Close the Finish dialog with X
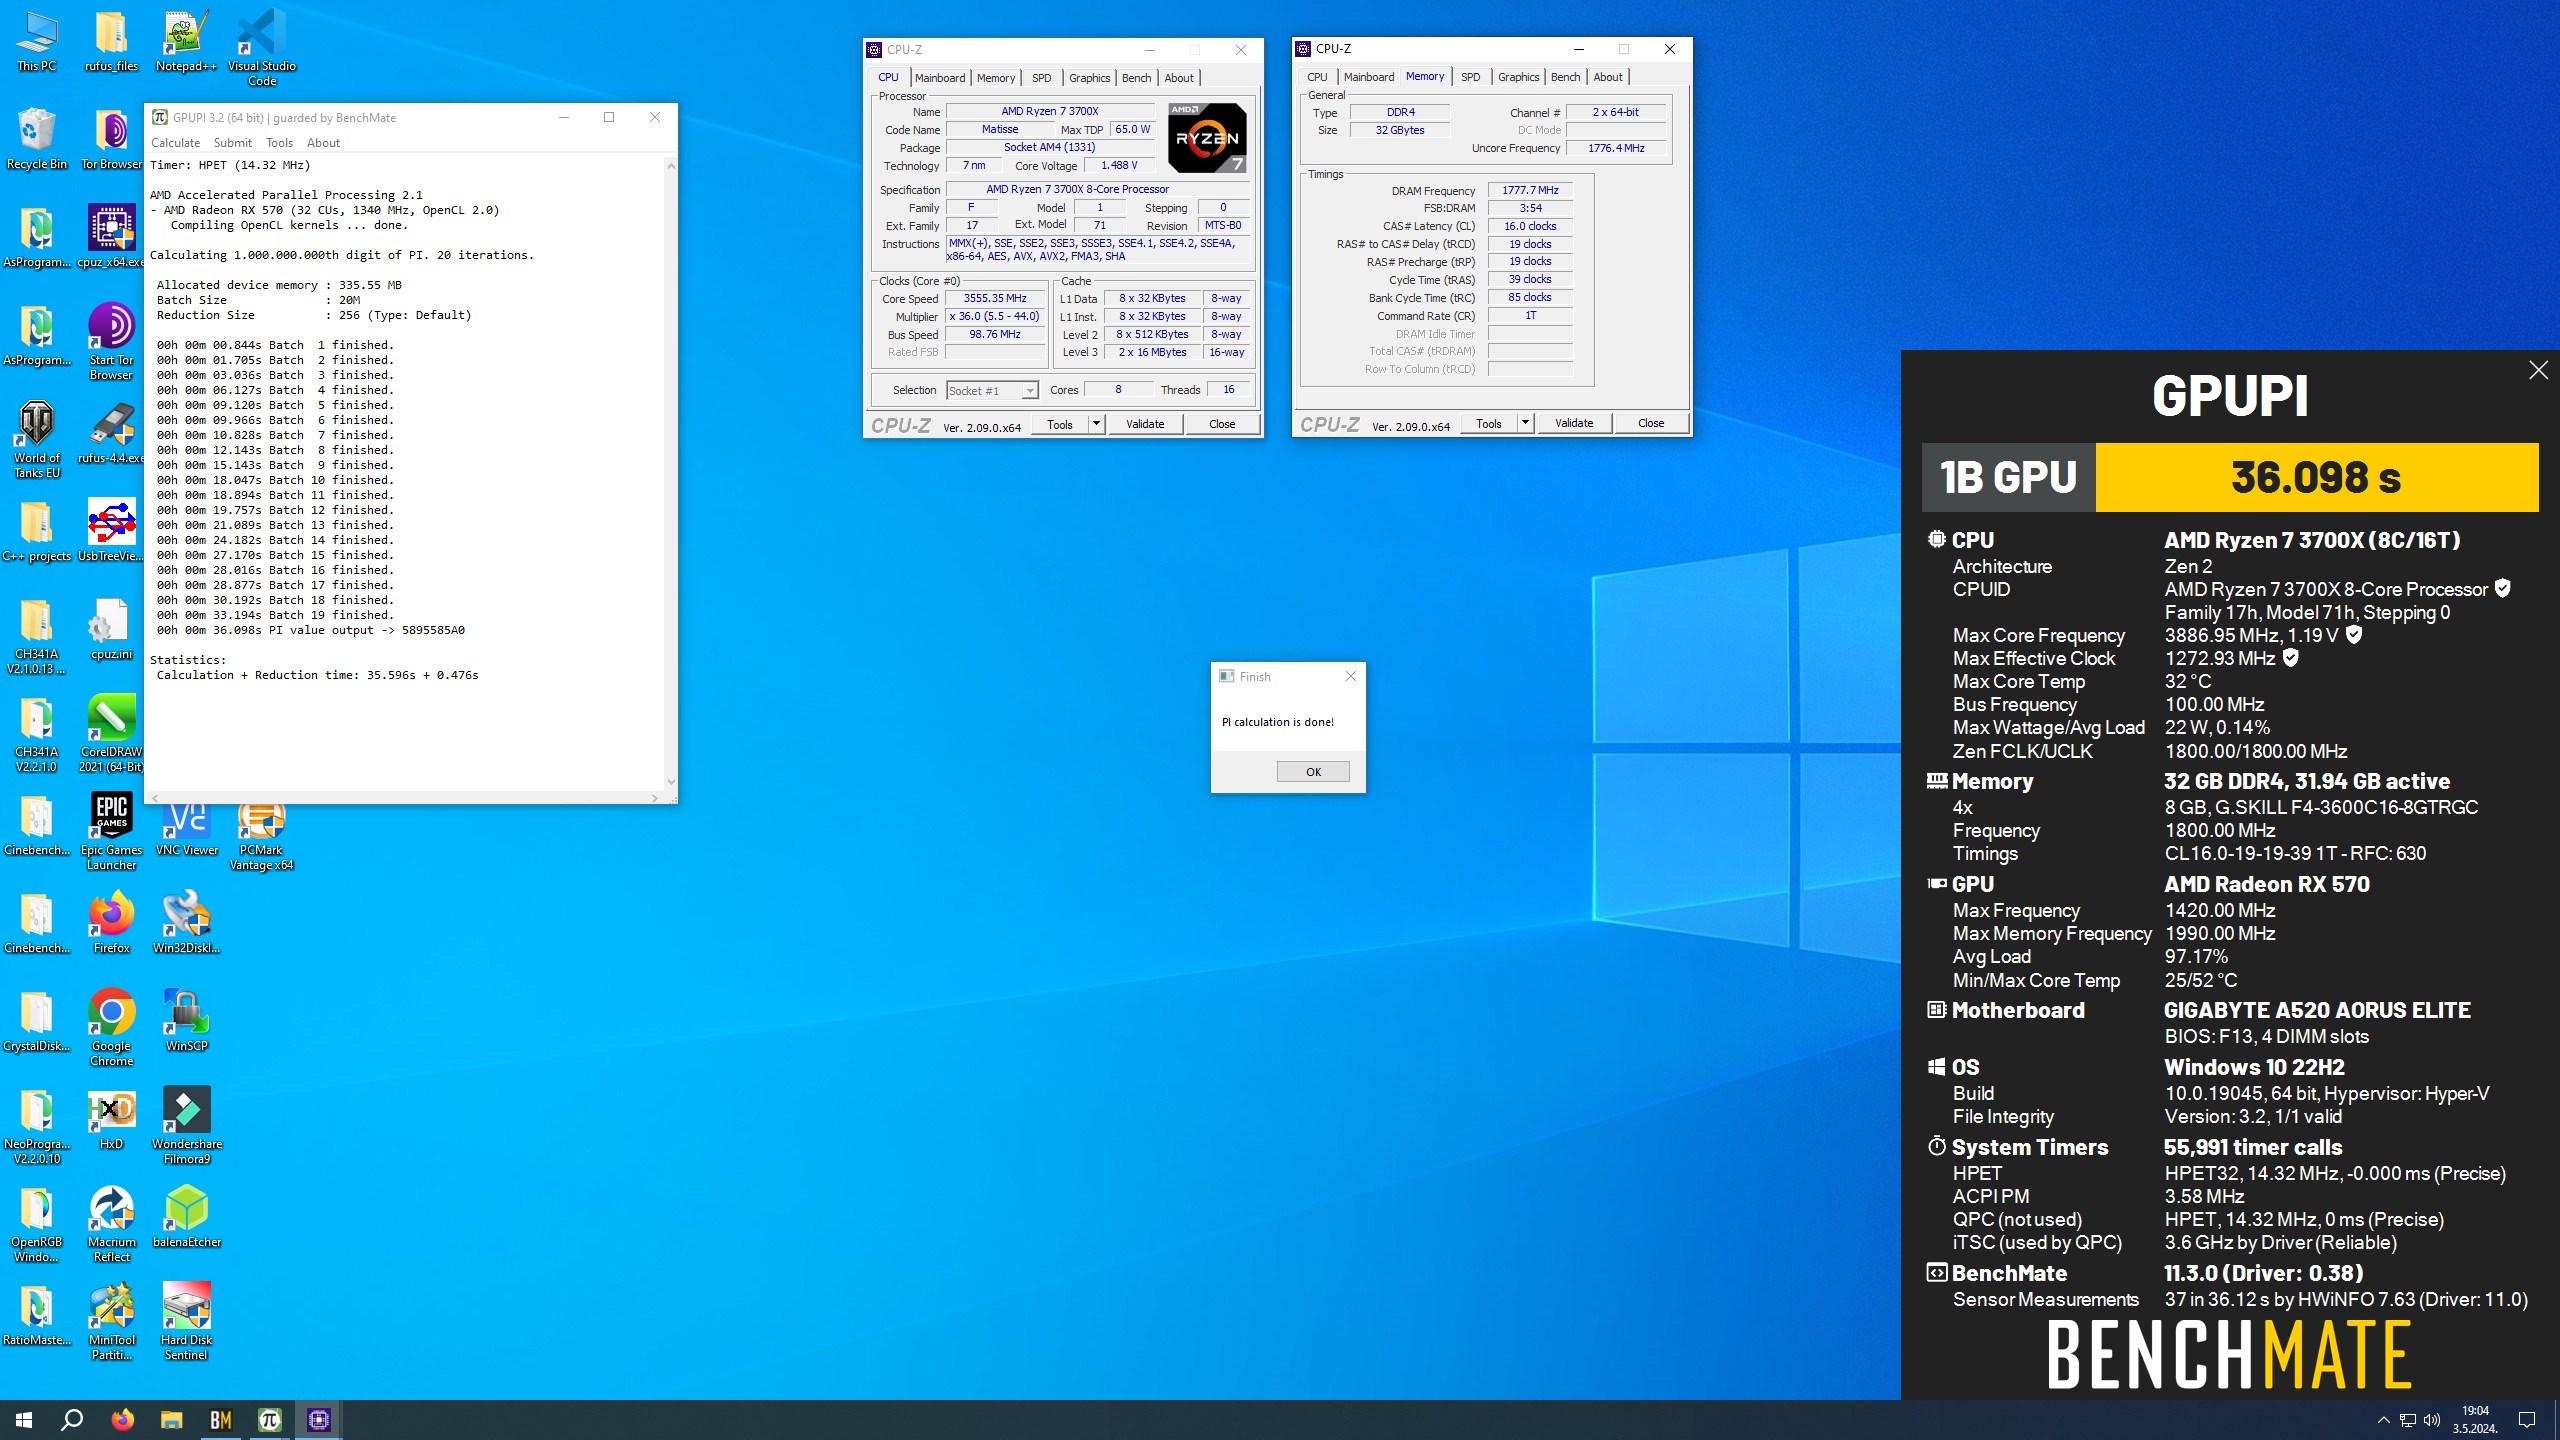 coord(1351,677)
